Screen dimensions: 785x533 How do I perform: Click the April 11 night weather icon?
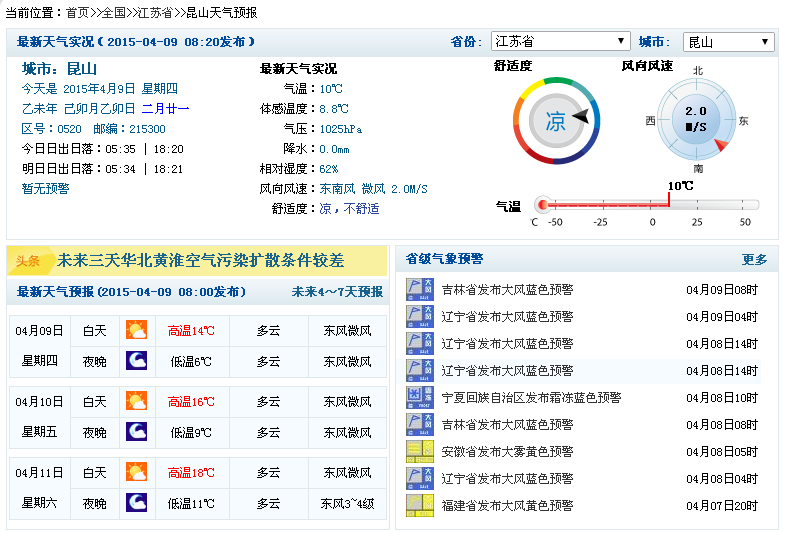pos(135,502)
